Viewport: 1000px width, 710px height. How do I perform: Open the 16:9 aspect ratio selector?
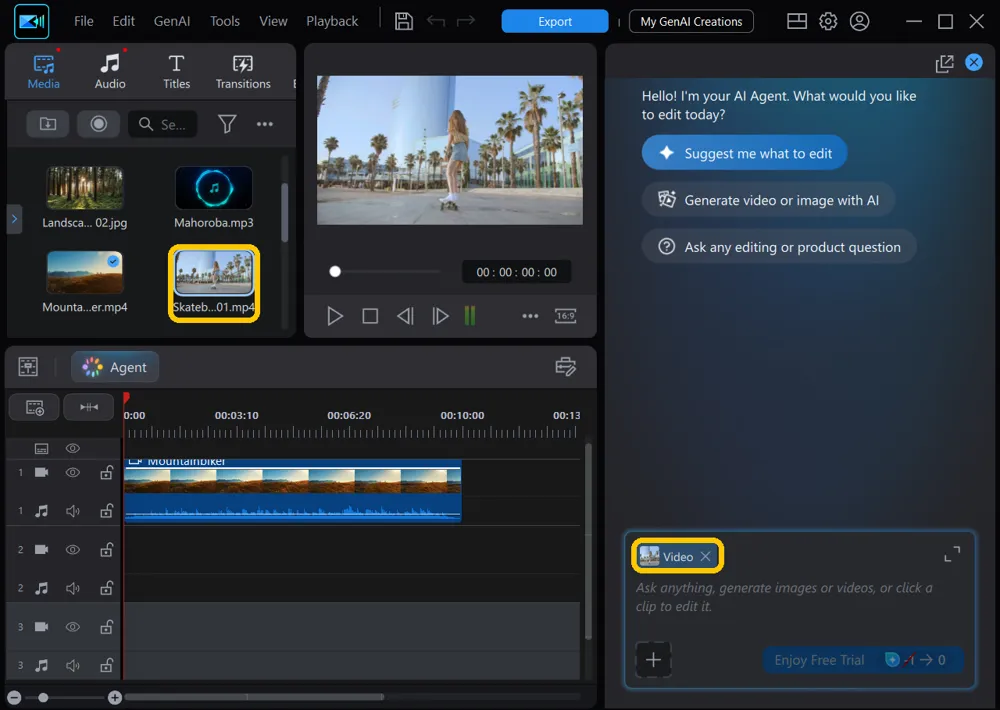pyautogui.click(x=565, y=316)
